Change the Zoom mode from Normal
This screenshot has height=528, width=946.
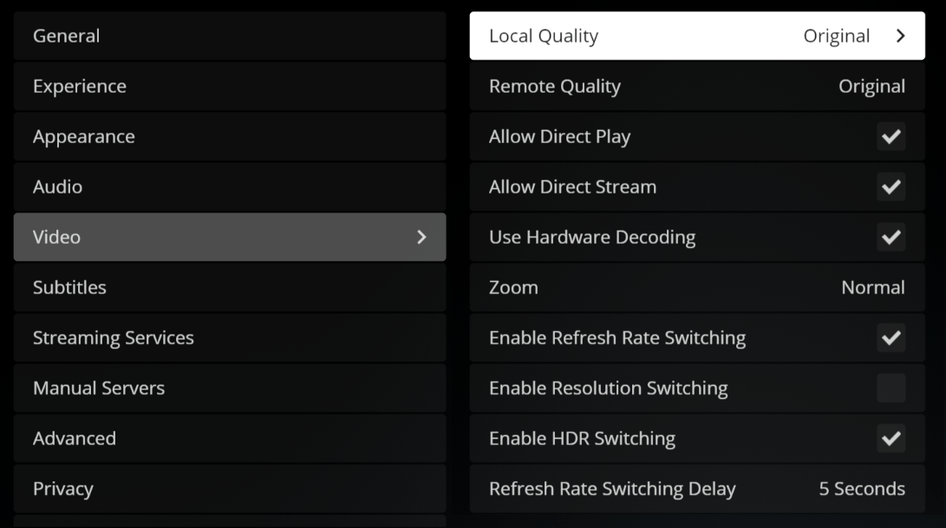(872, 288)
